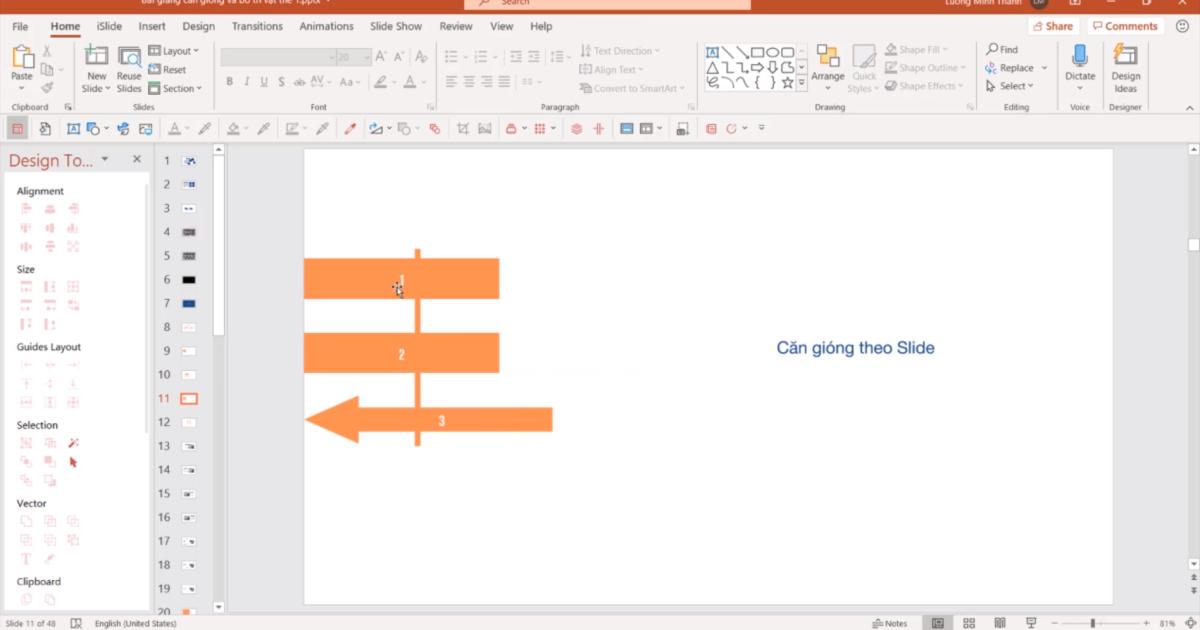Click the first Vector icon in Design Tools
This screenshot has height=630, width=1200.
coord(26,521)
